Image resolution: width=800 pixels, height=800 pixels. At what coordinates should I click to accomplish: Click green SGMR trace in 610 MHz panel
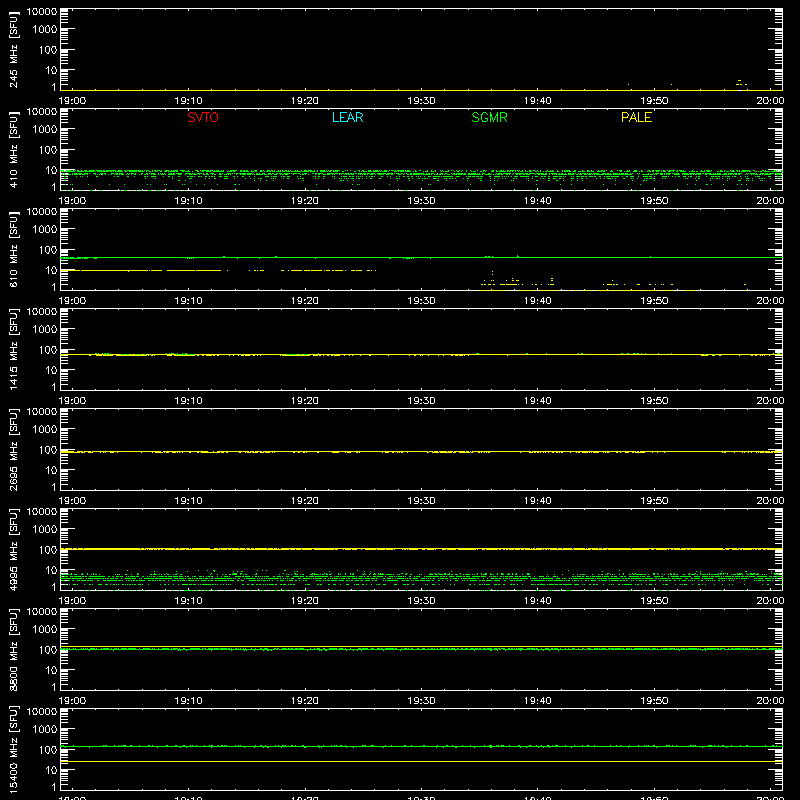pos(421,258)
